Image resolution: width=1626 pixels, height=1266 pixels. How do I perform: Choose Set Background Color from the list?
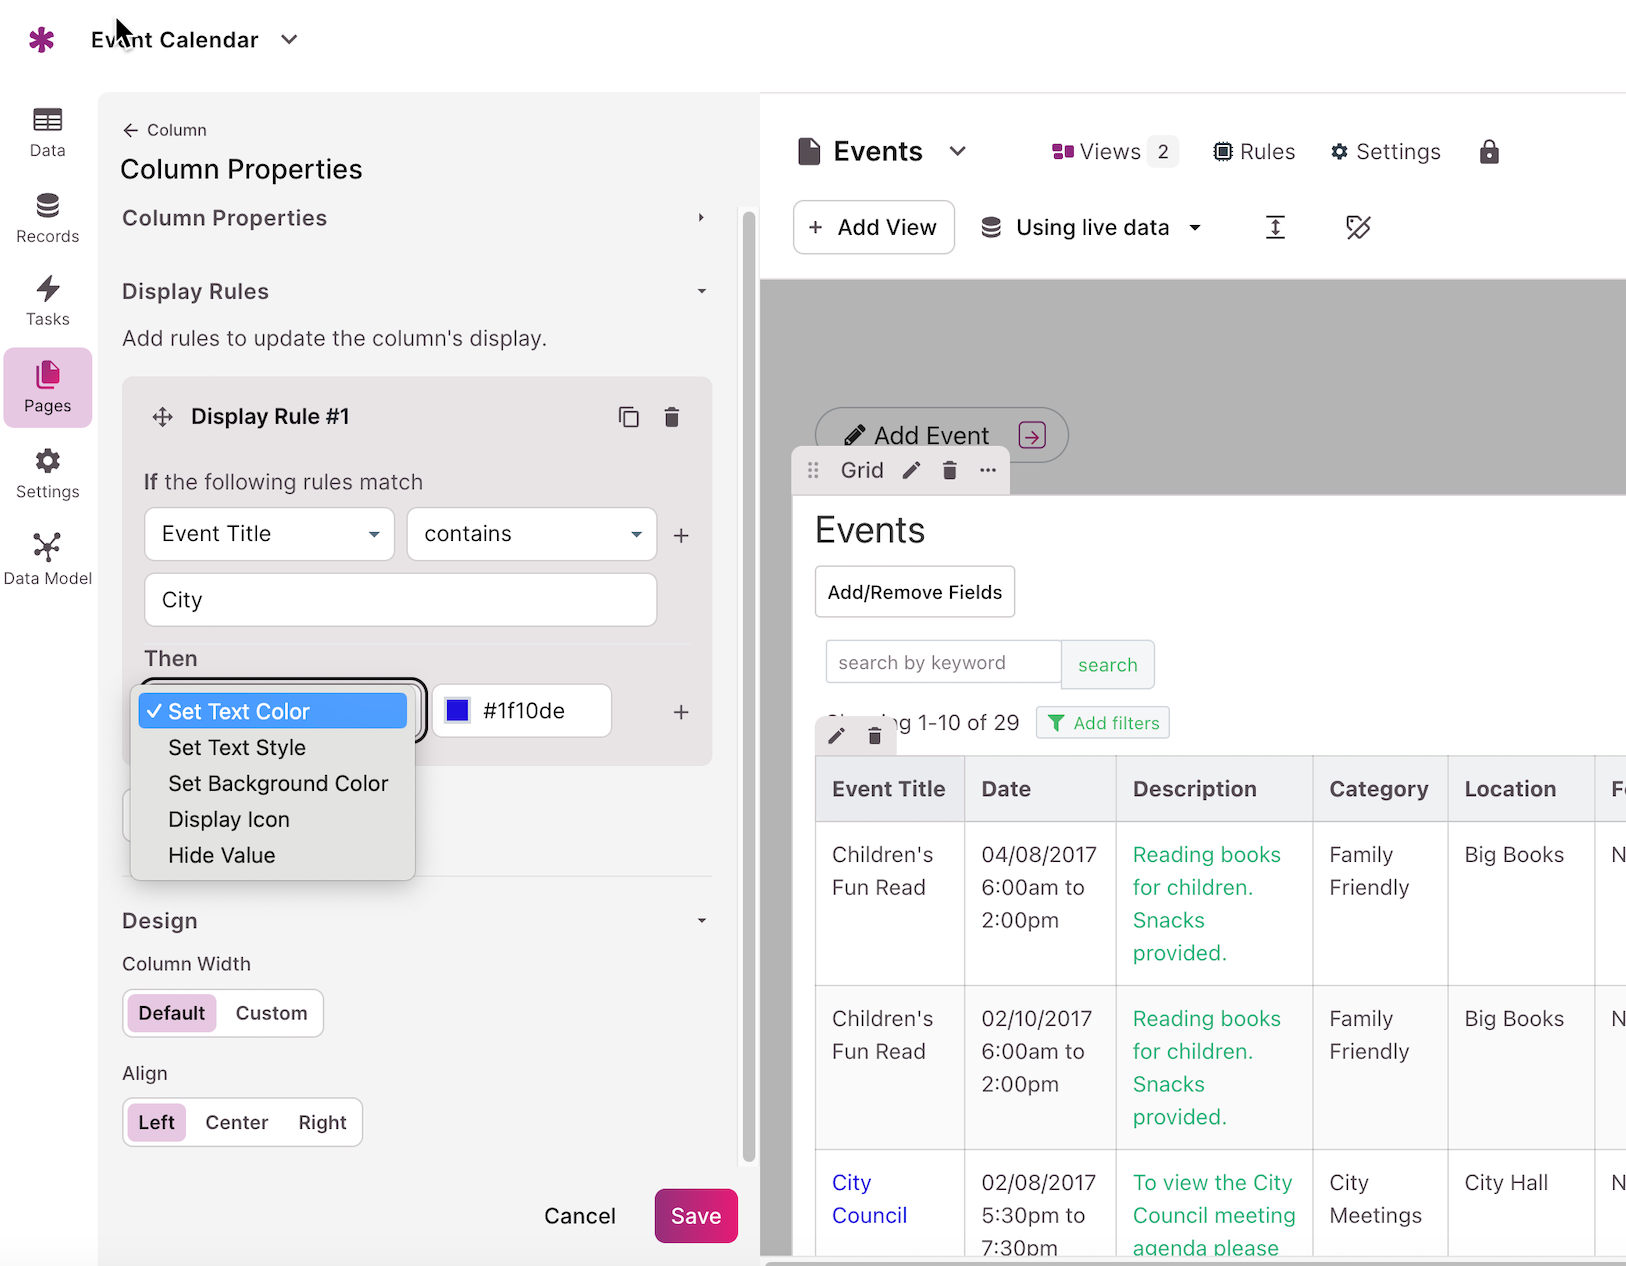click(x=278, y=783)
